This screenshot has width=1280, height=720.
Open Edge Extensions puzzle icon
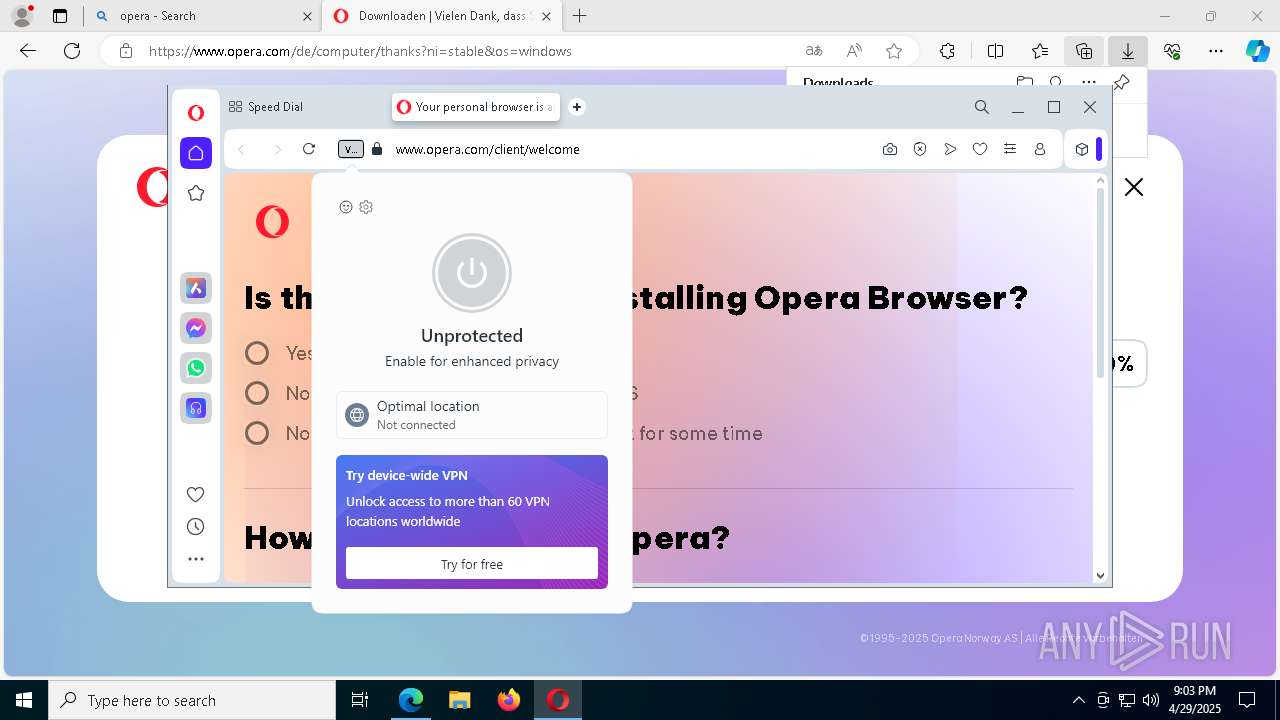947,51
